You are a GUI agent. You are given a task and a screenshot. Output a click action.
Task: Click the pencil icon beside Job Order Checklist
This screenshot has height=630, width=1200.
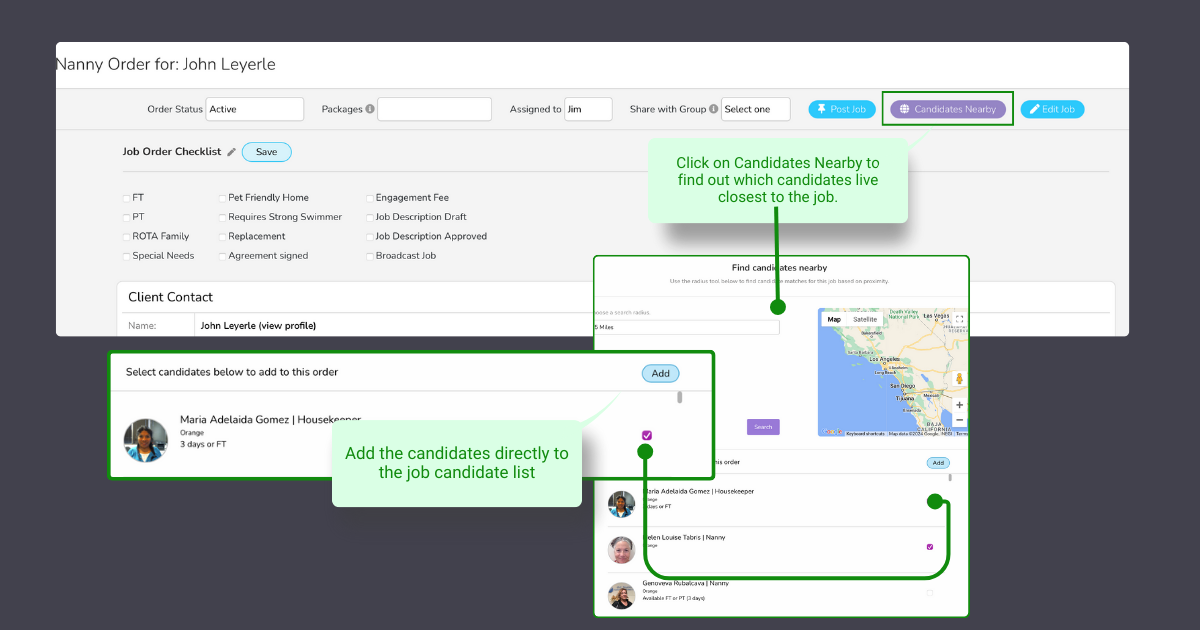(x=232, y=152)
